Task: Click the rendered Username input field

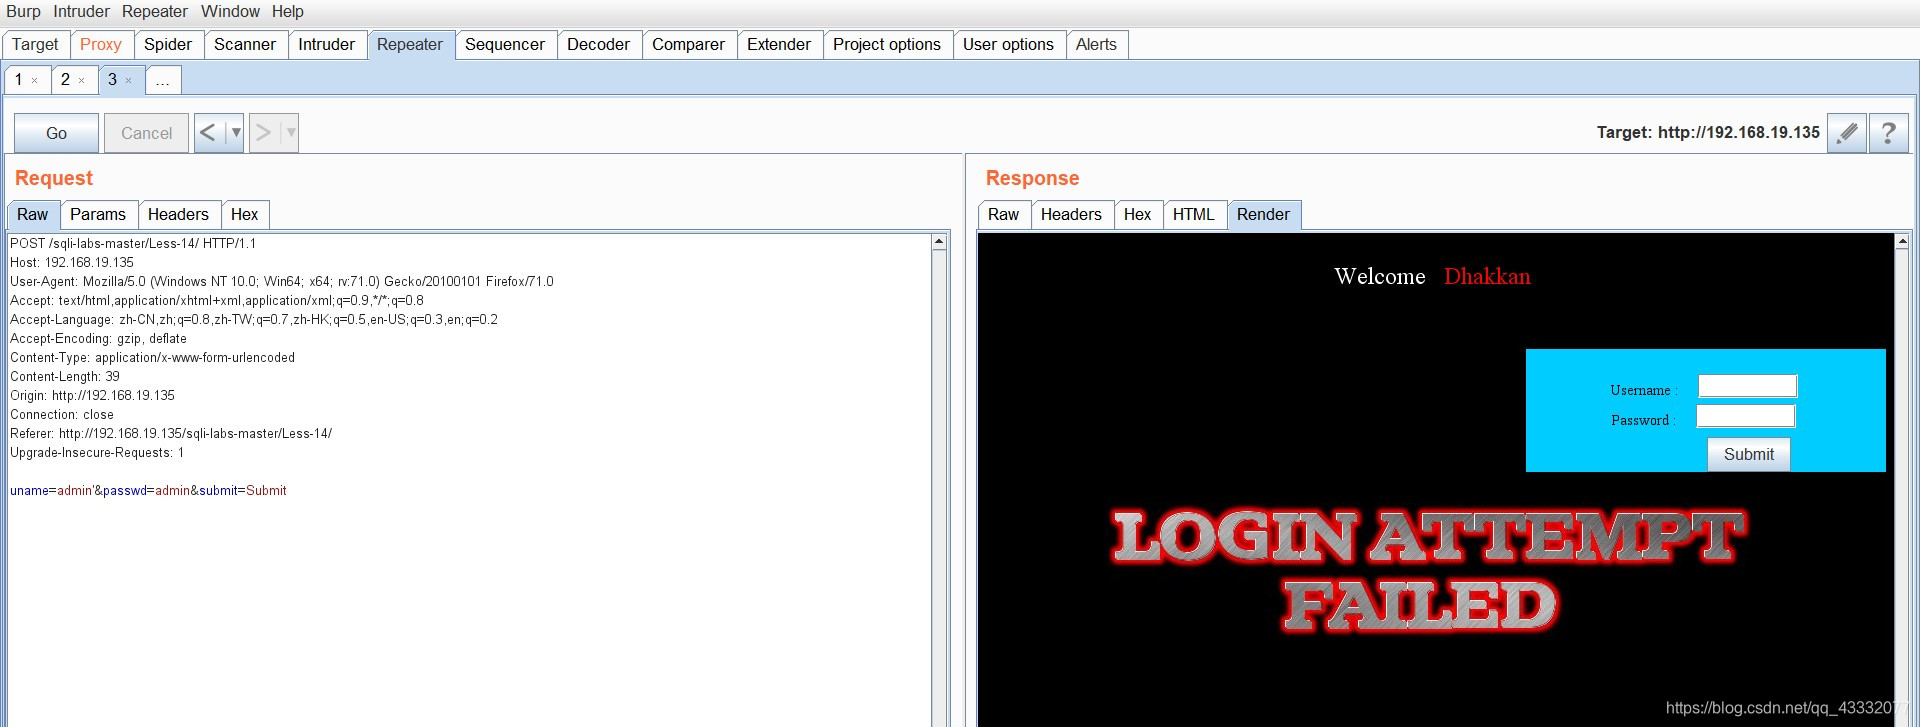Action: click(1748, 386)
